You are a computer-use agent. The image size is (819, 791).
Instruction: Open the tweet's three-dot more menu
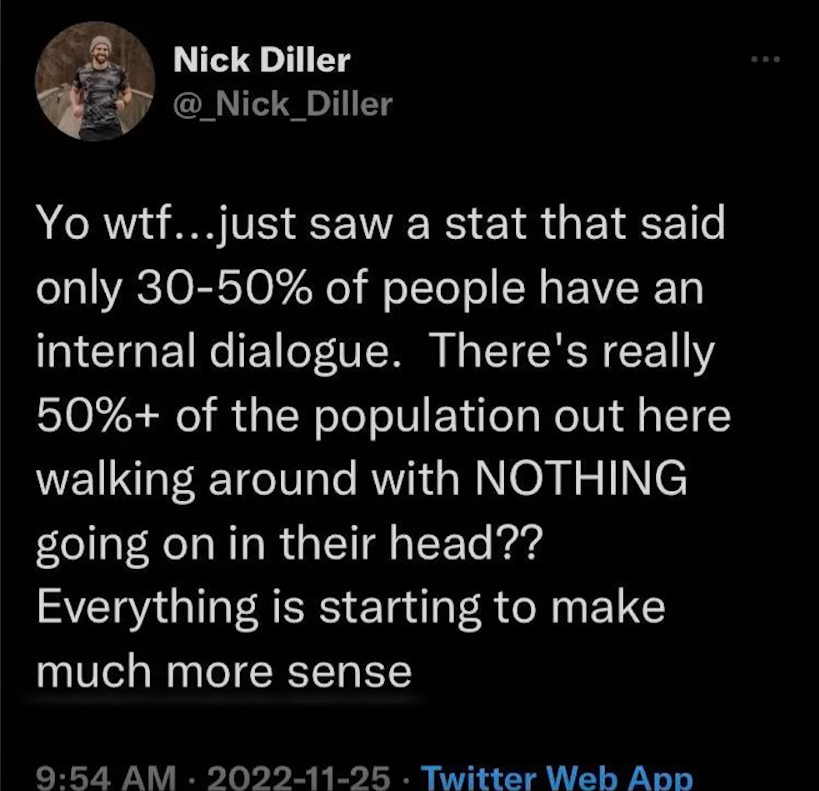(x=765, y=59)
